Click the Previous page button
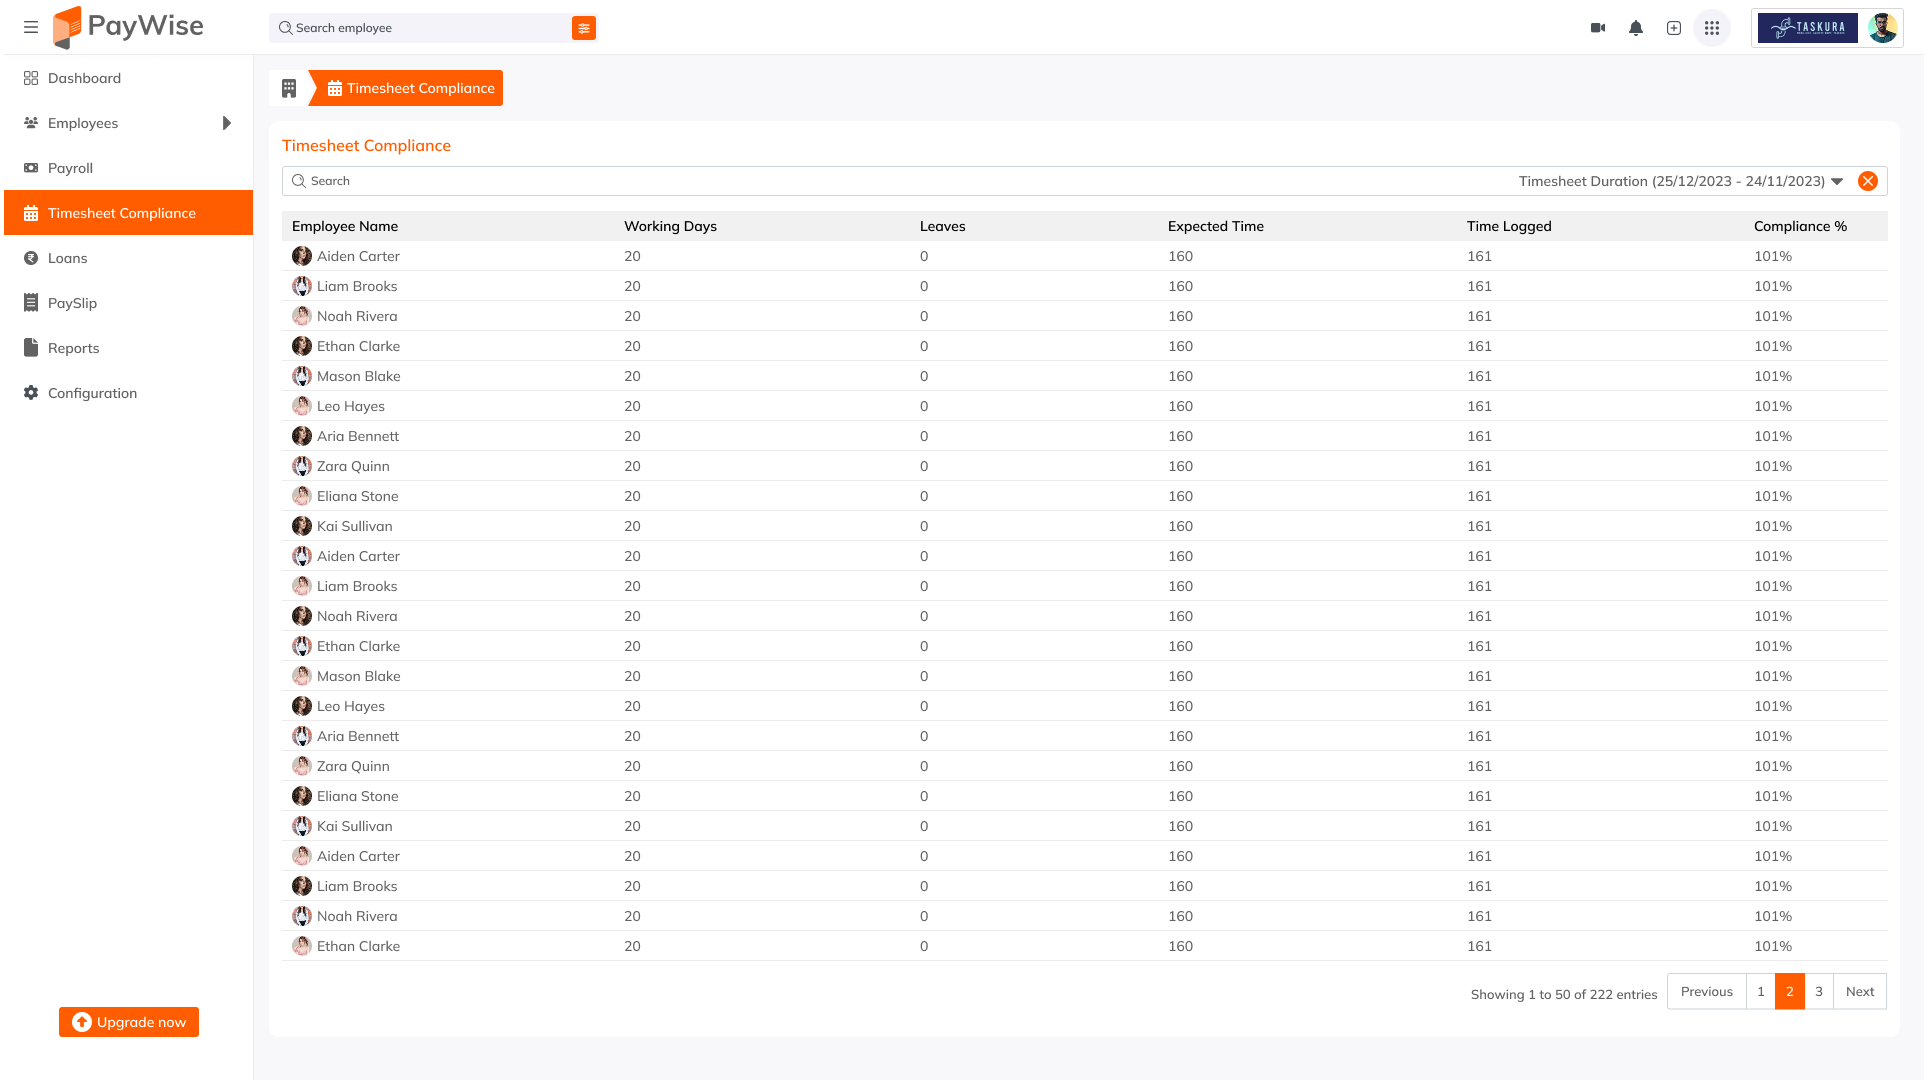Image resolution: width=1928 pixels, height=1080 pixels. click(1706, 991)
